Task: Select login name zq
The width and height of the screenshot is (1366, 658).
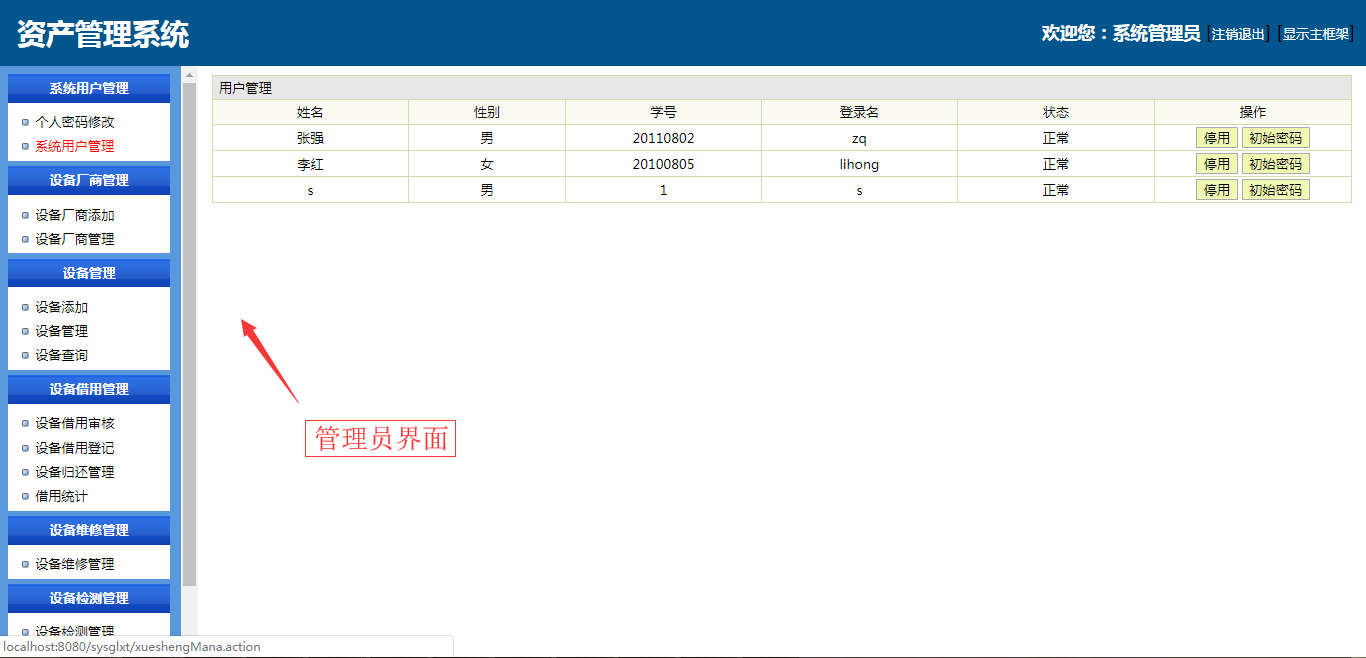Action: pyautogui.click(x=859, y=138)
